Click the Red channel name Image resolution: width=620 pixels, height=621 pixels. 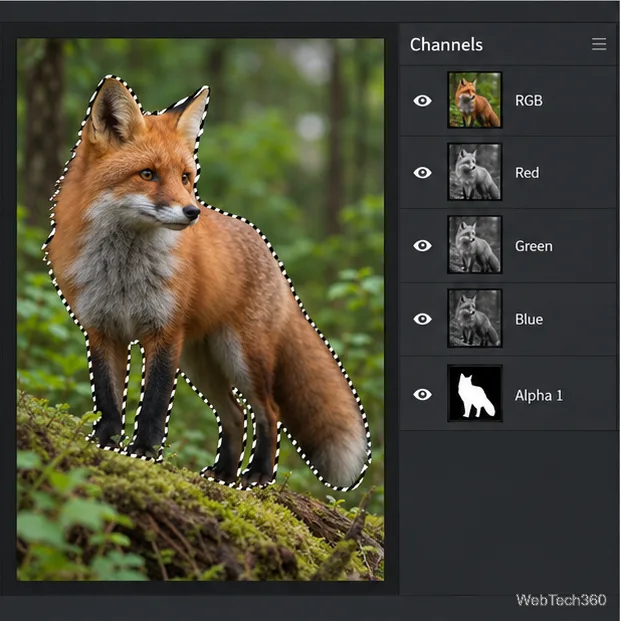[527, 173]
